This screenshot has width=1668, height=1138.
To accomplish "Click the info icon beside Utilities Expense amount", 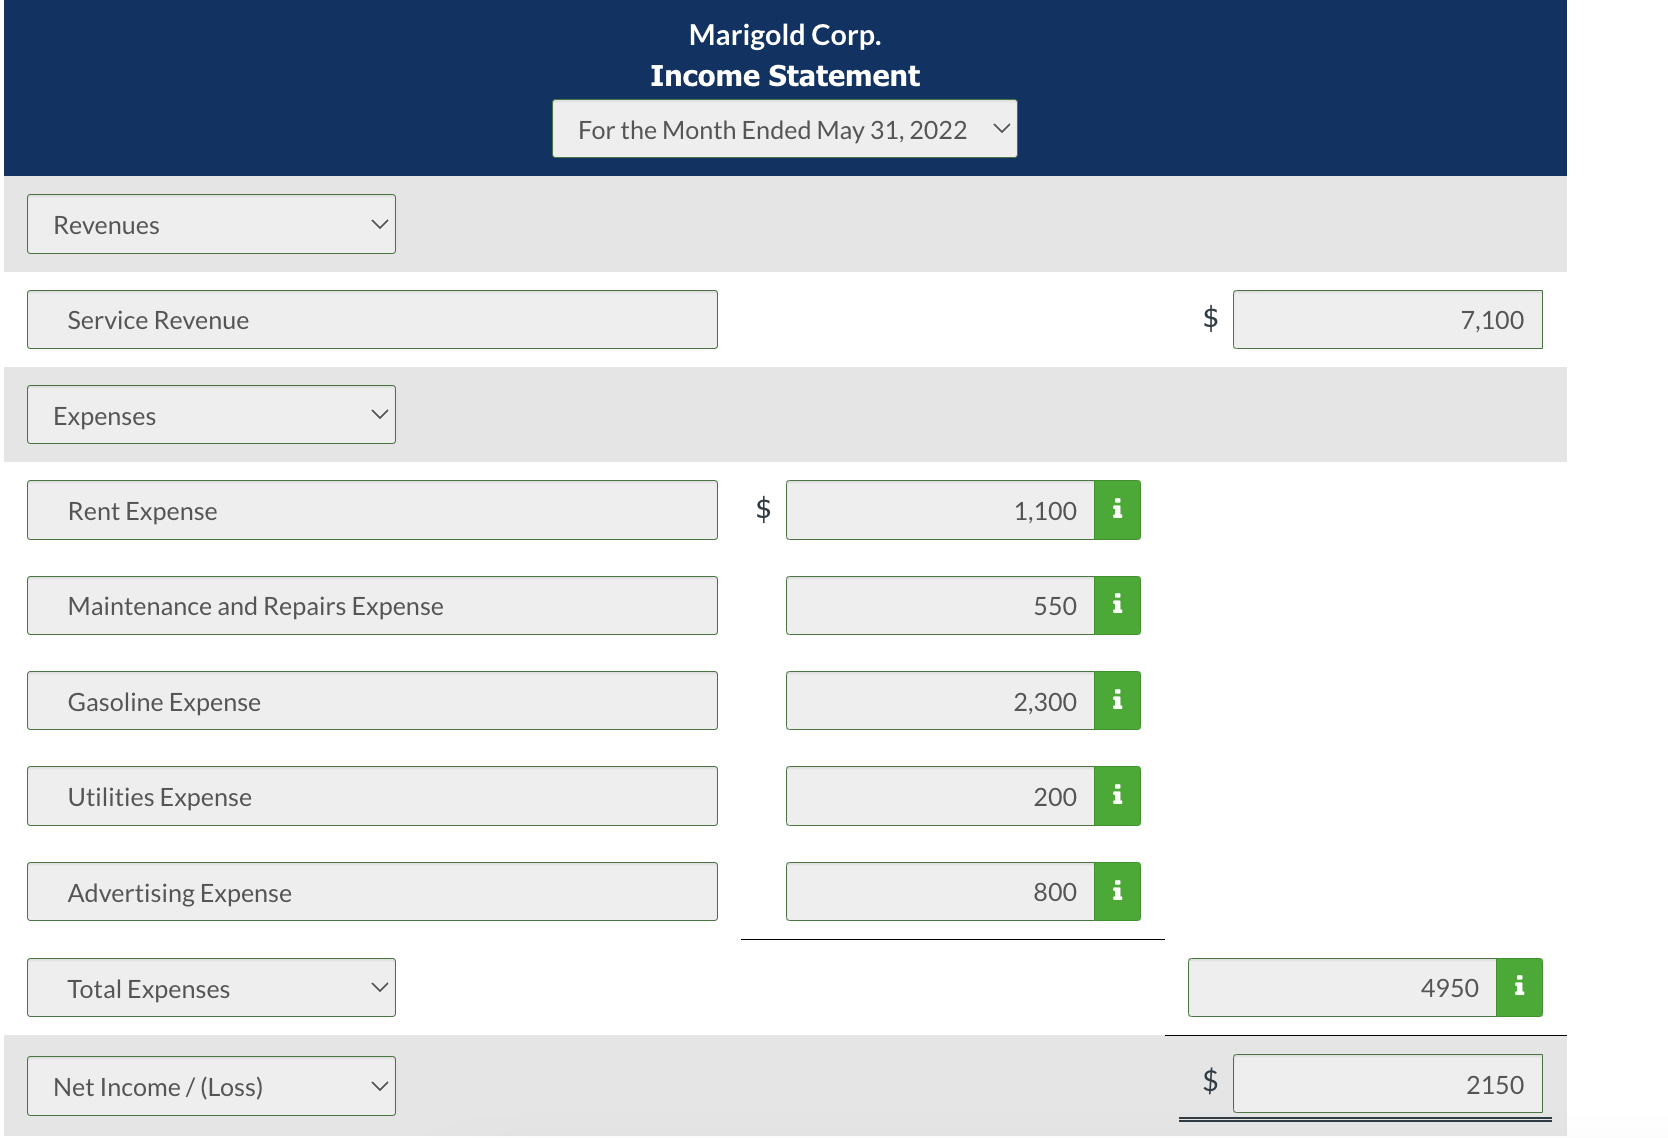I will (x=1117, y=796).
